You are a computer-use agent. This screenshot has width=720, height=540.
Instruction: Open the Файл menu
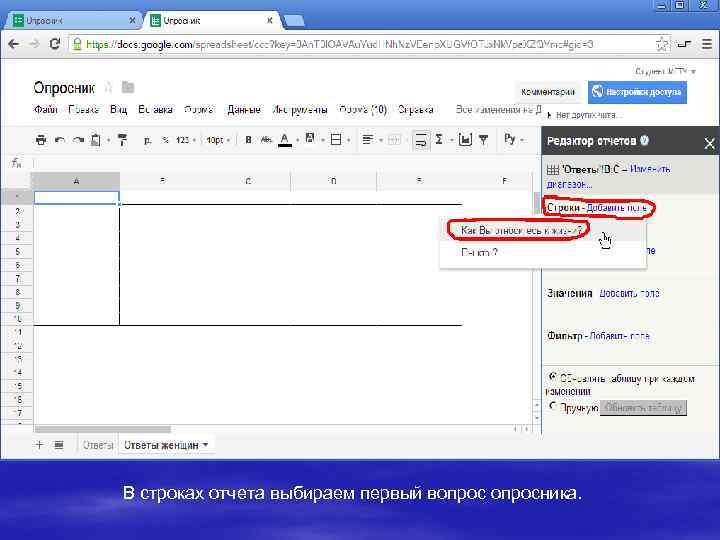(x=45, y=110)
